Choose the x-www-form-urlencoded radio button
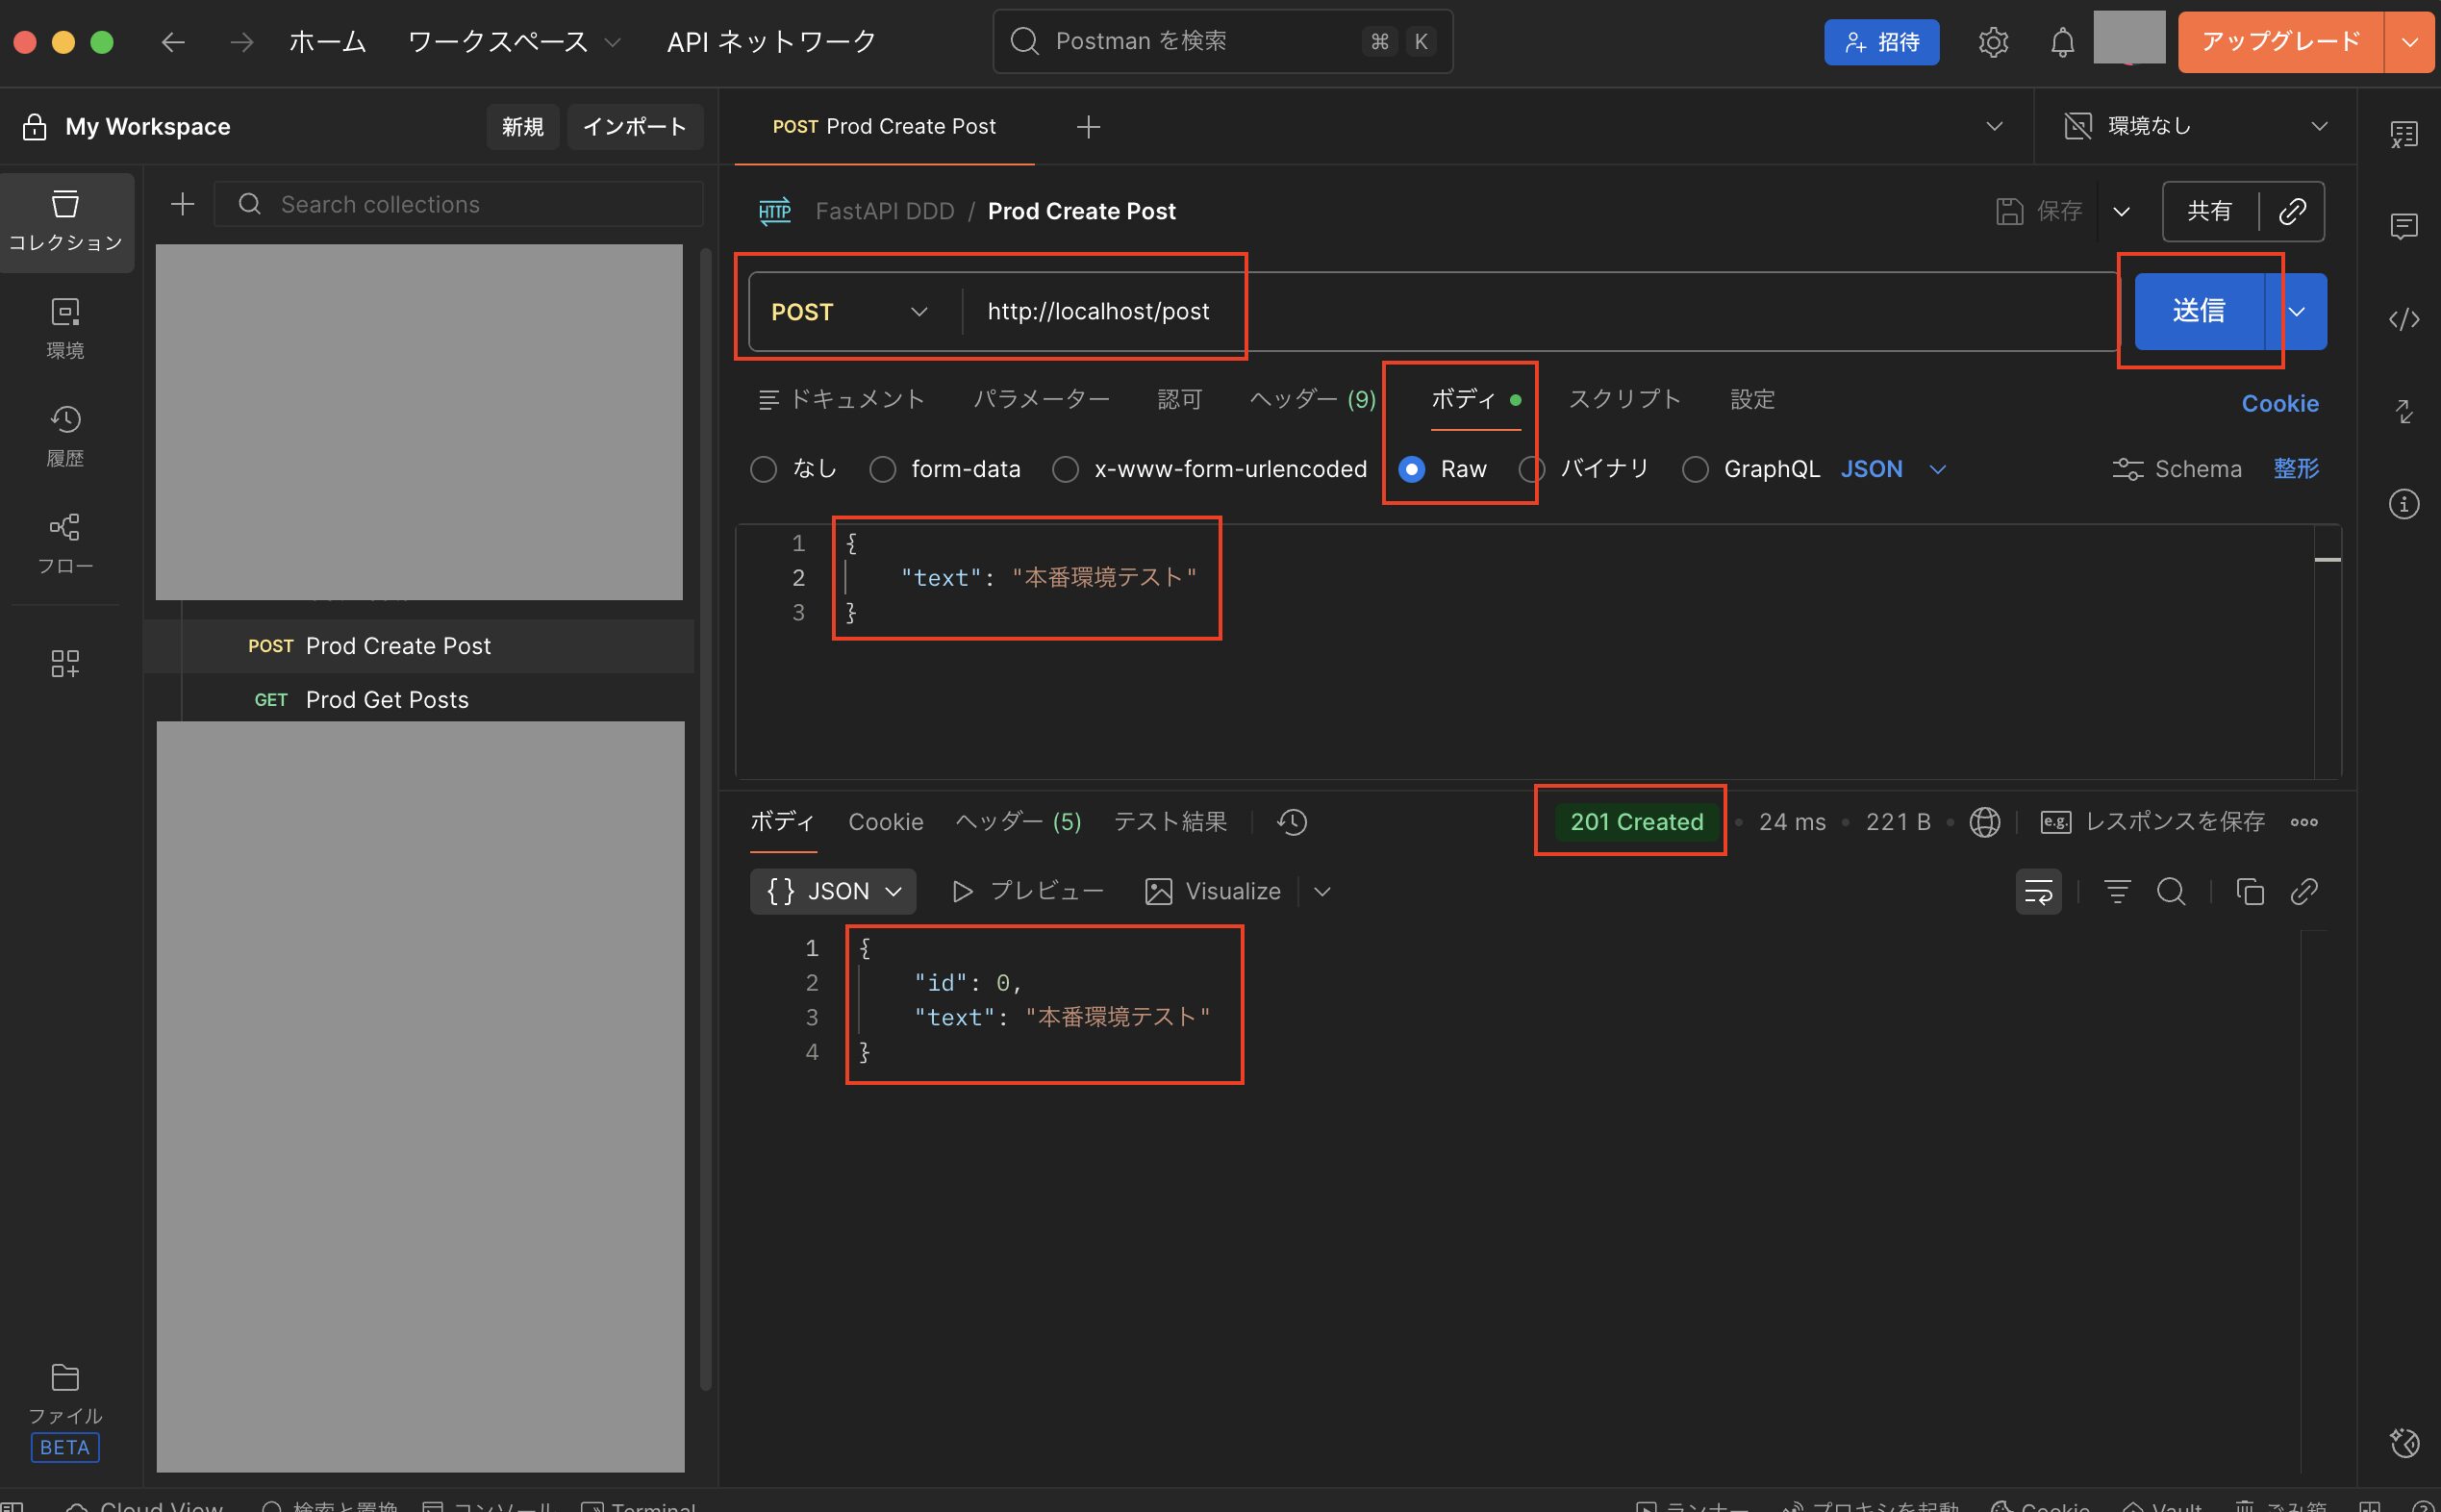The image size is (2441, 1512). [x=1065, y=469]
